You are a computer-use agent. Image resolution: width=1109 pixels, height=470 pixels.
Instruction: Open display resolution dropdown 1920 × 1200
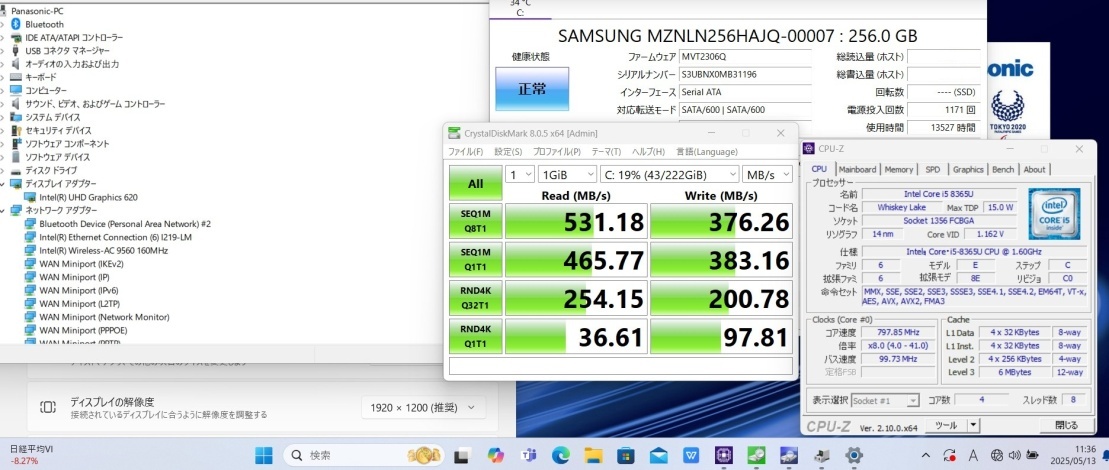[423, 407]
